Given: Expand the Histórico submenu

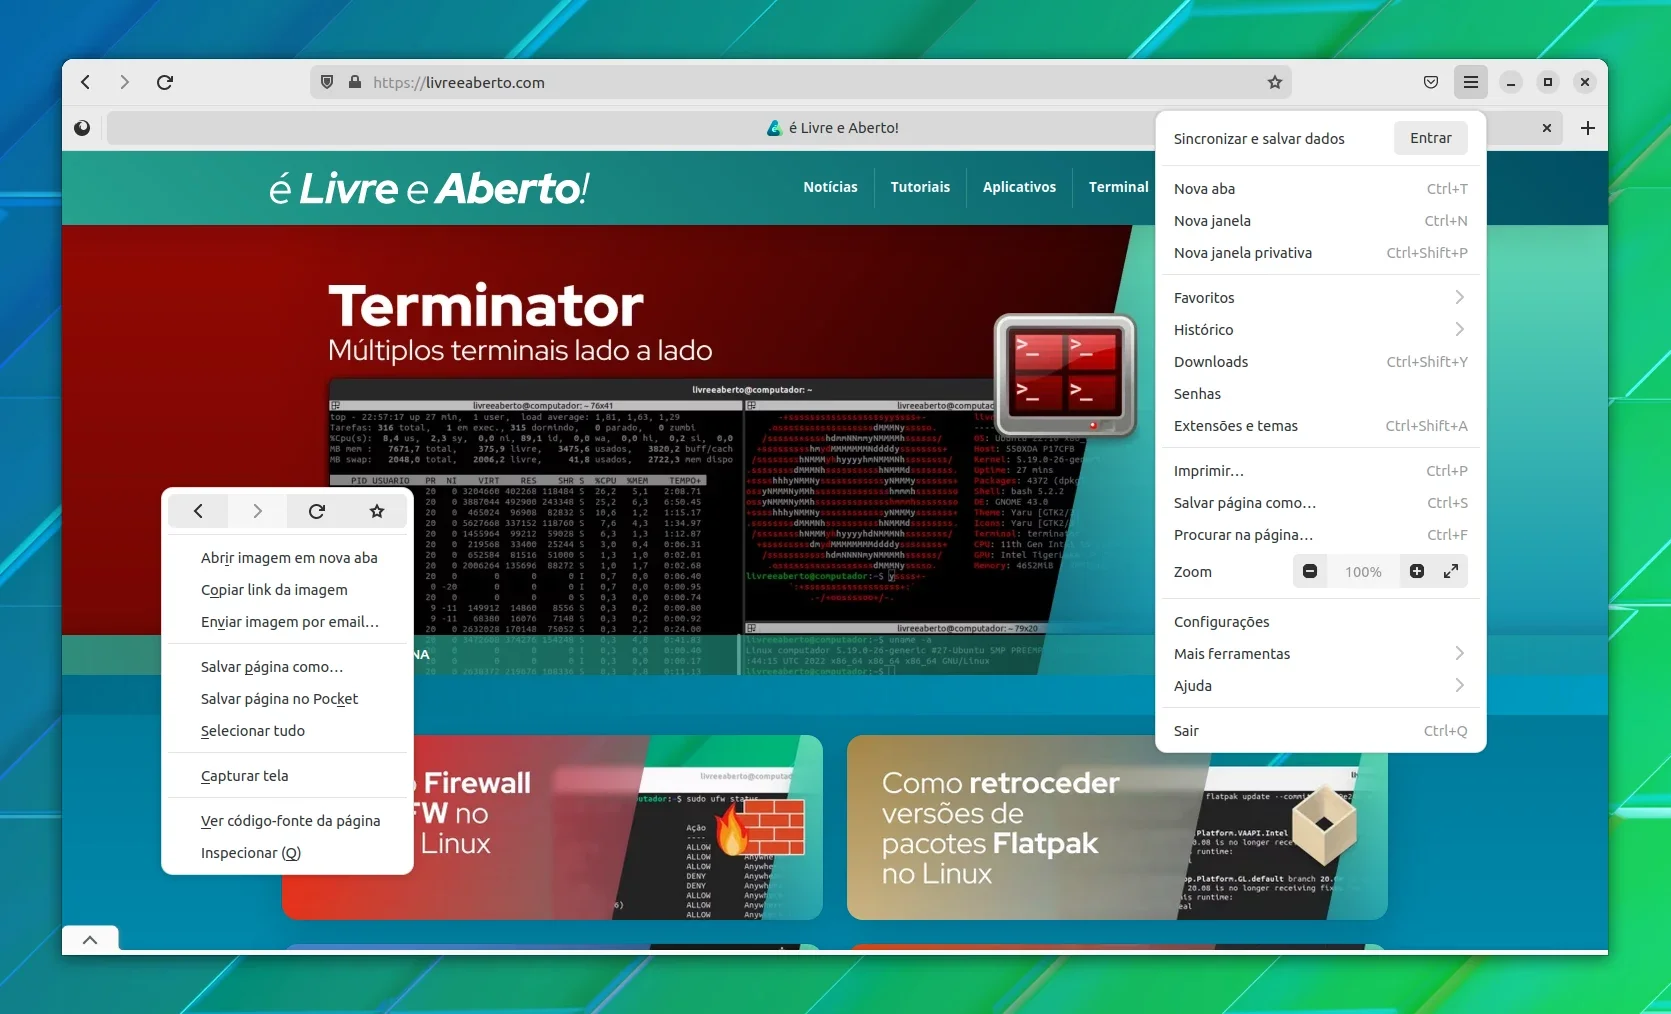Looking at the screenshot, I should [x=1320, y=329].
